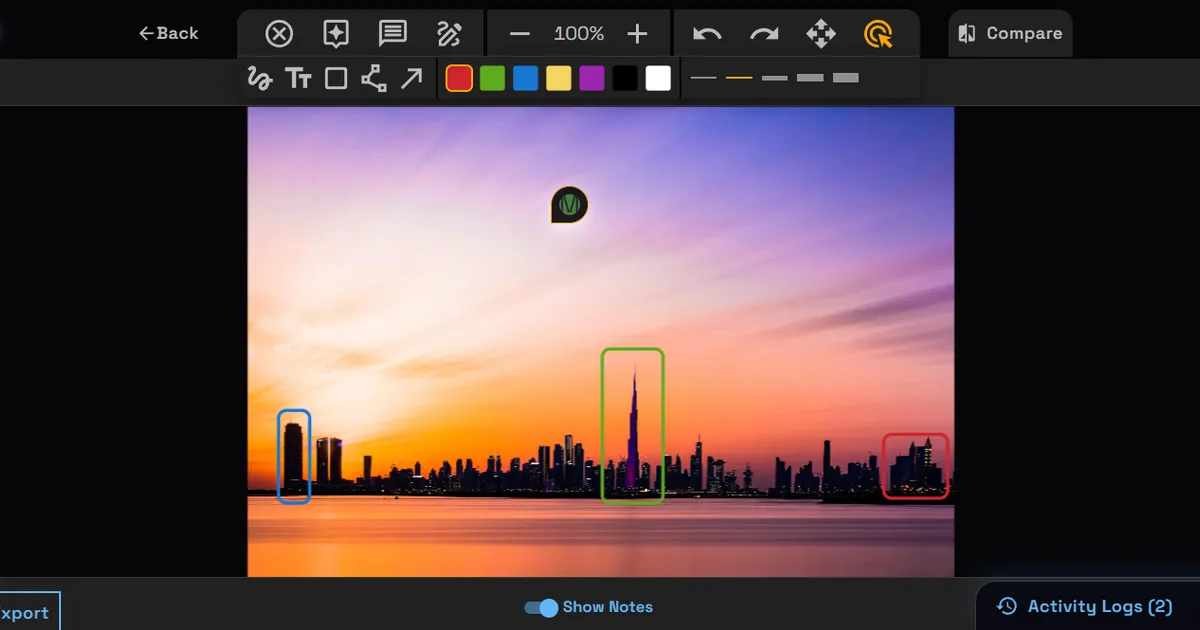Choose the pointer select tool
The image size is (1200, 630).
pyautogui.click(x=878, y=34)
